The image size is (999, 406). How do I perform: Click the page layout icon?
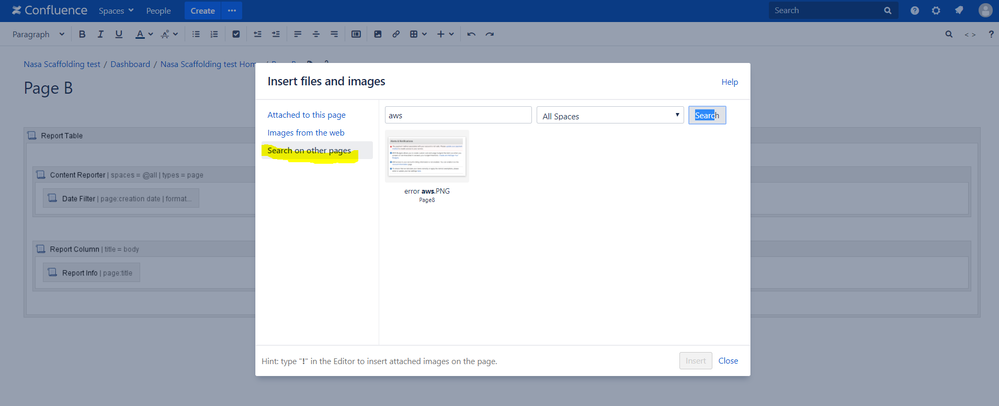[x=356, y=34]
